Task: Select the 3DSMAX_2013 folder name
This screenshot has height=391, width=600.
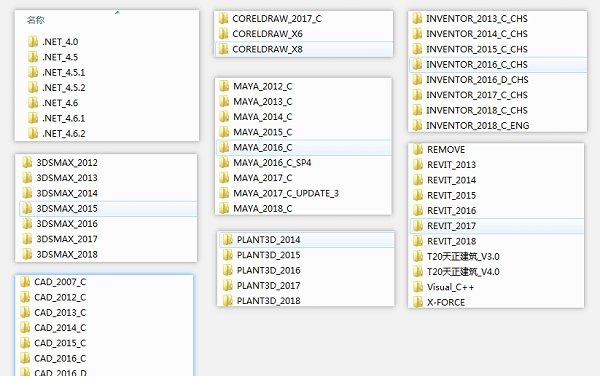Action: click(67, 178)
